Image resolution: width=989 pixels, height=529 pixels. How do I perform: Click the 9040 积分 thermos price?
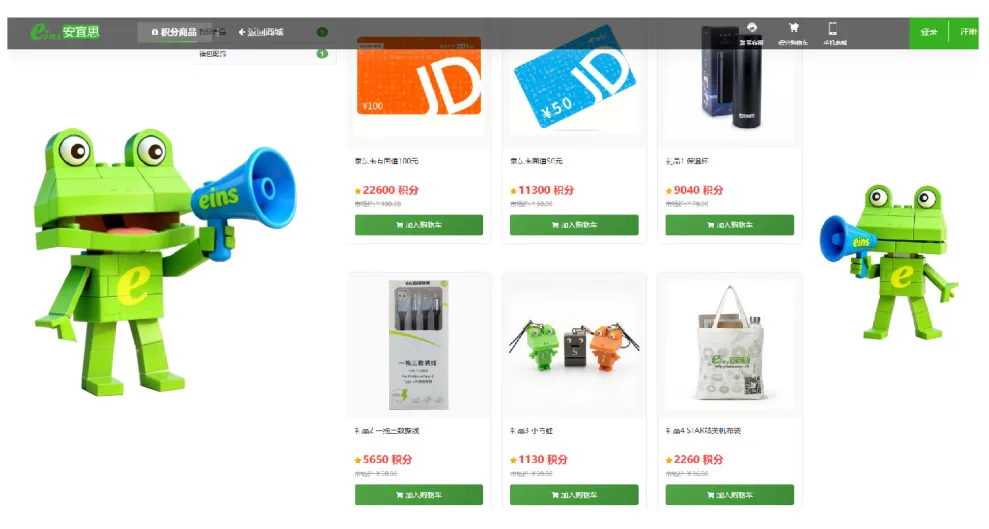pyautogui.click(x=694, y=190)
